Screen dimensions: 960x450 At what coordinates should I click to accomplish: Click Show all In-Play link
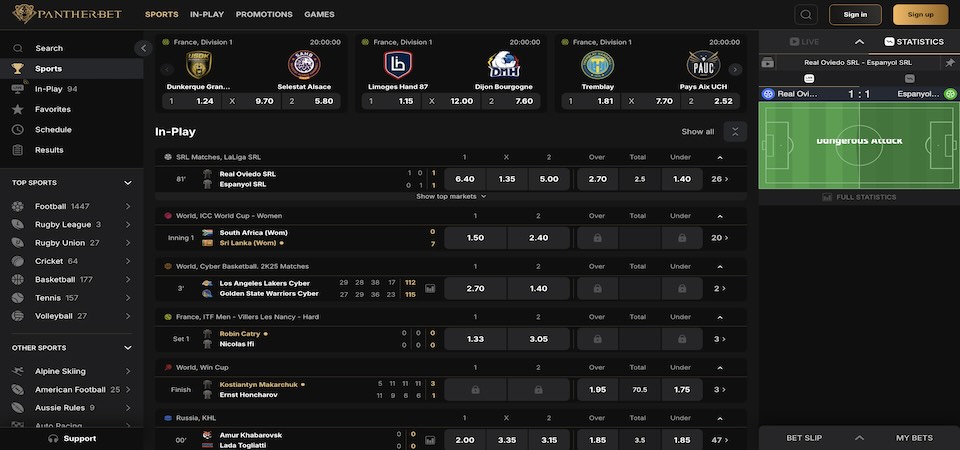tap(698, 132)
